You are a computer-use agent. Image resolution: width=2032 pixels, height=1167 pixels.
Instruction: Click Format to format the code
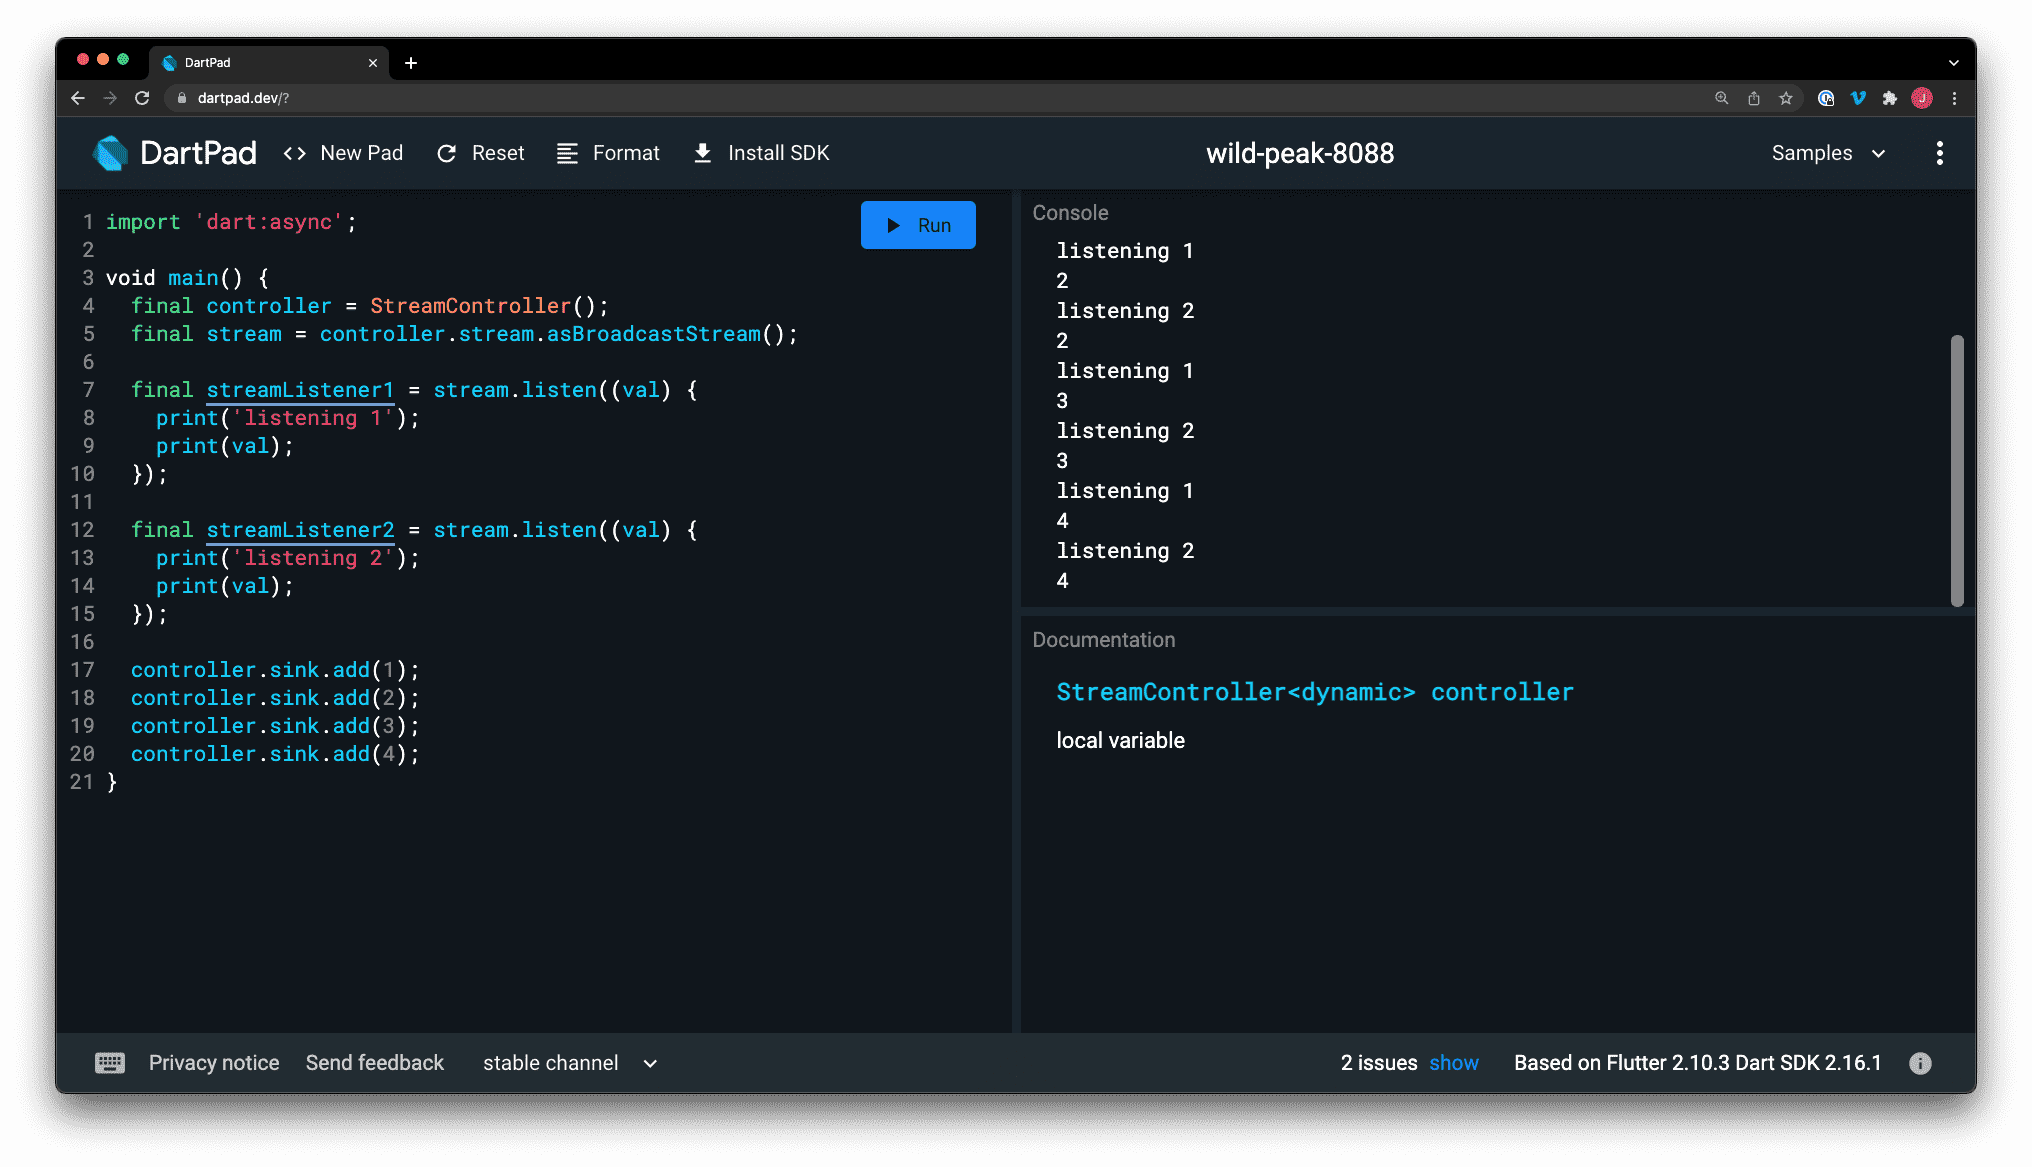(608, 153)
